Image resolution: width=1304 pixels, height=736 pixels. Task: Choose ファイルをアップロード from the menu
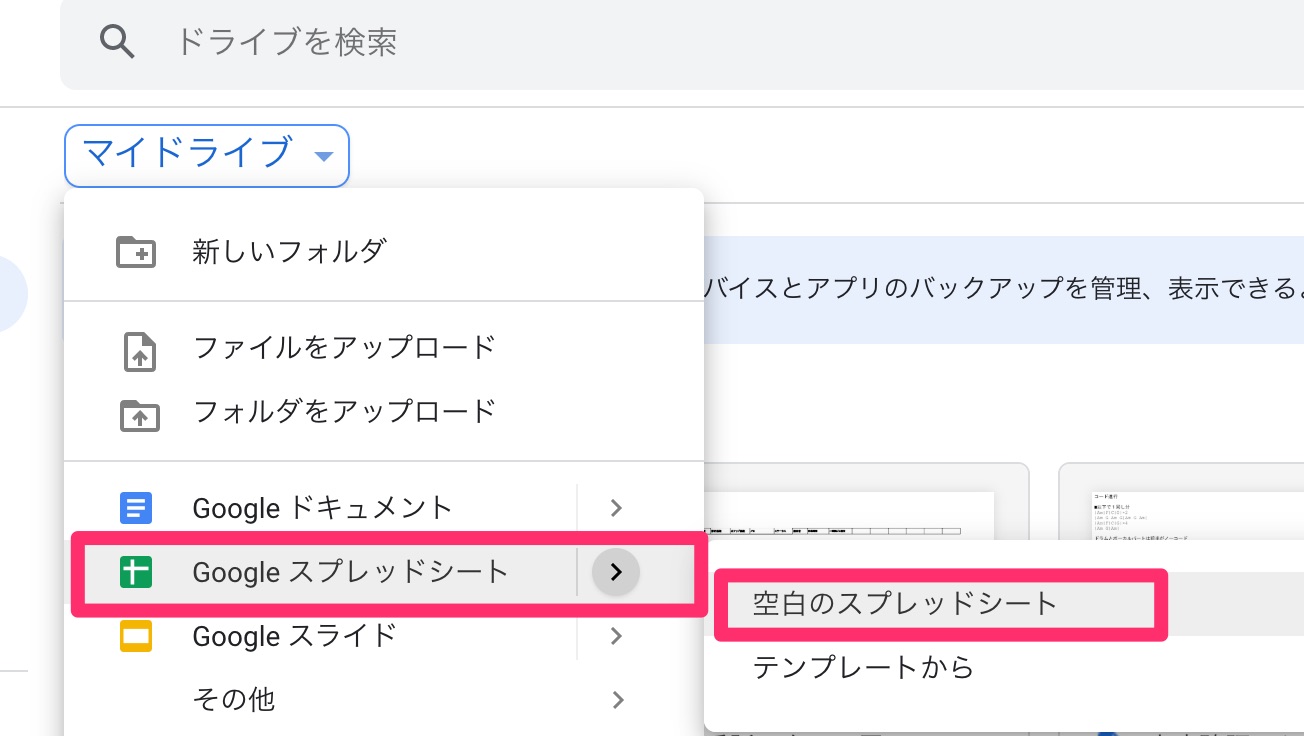(344, 348)
